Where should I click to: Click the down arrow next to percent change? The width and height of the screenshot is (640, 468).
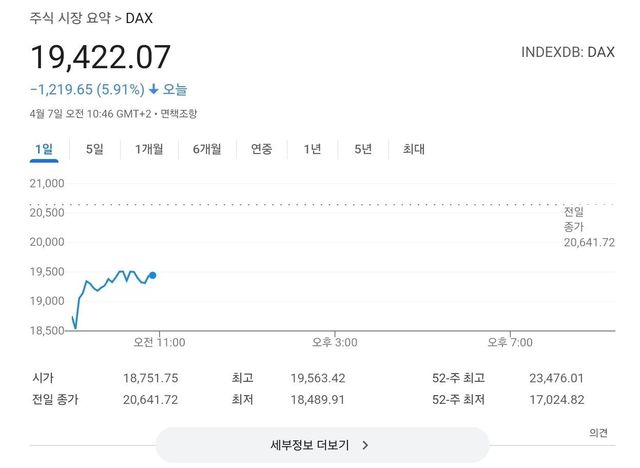(154, 90)
